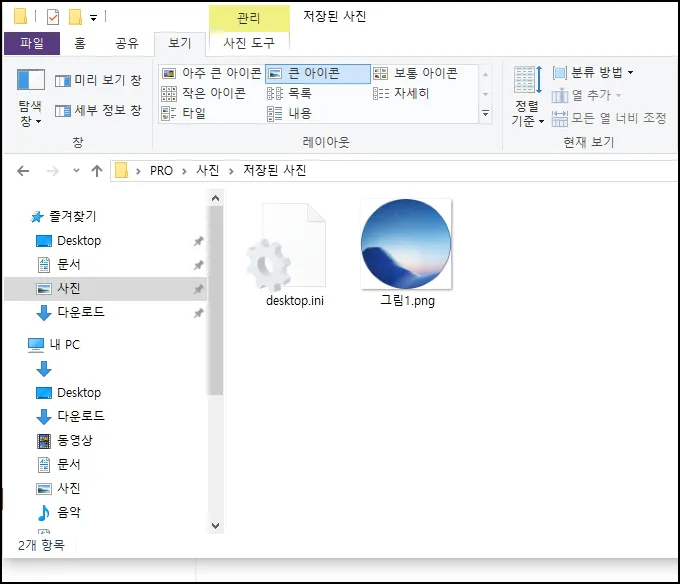Click the unlabeled blue arrow item under 내 PC
This screenshot has height=584, width=680.
[x=44, y=369]
